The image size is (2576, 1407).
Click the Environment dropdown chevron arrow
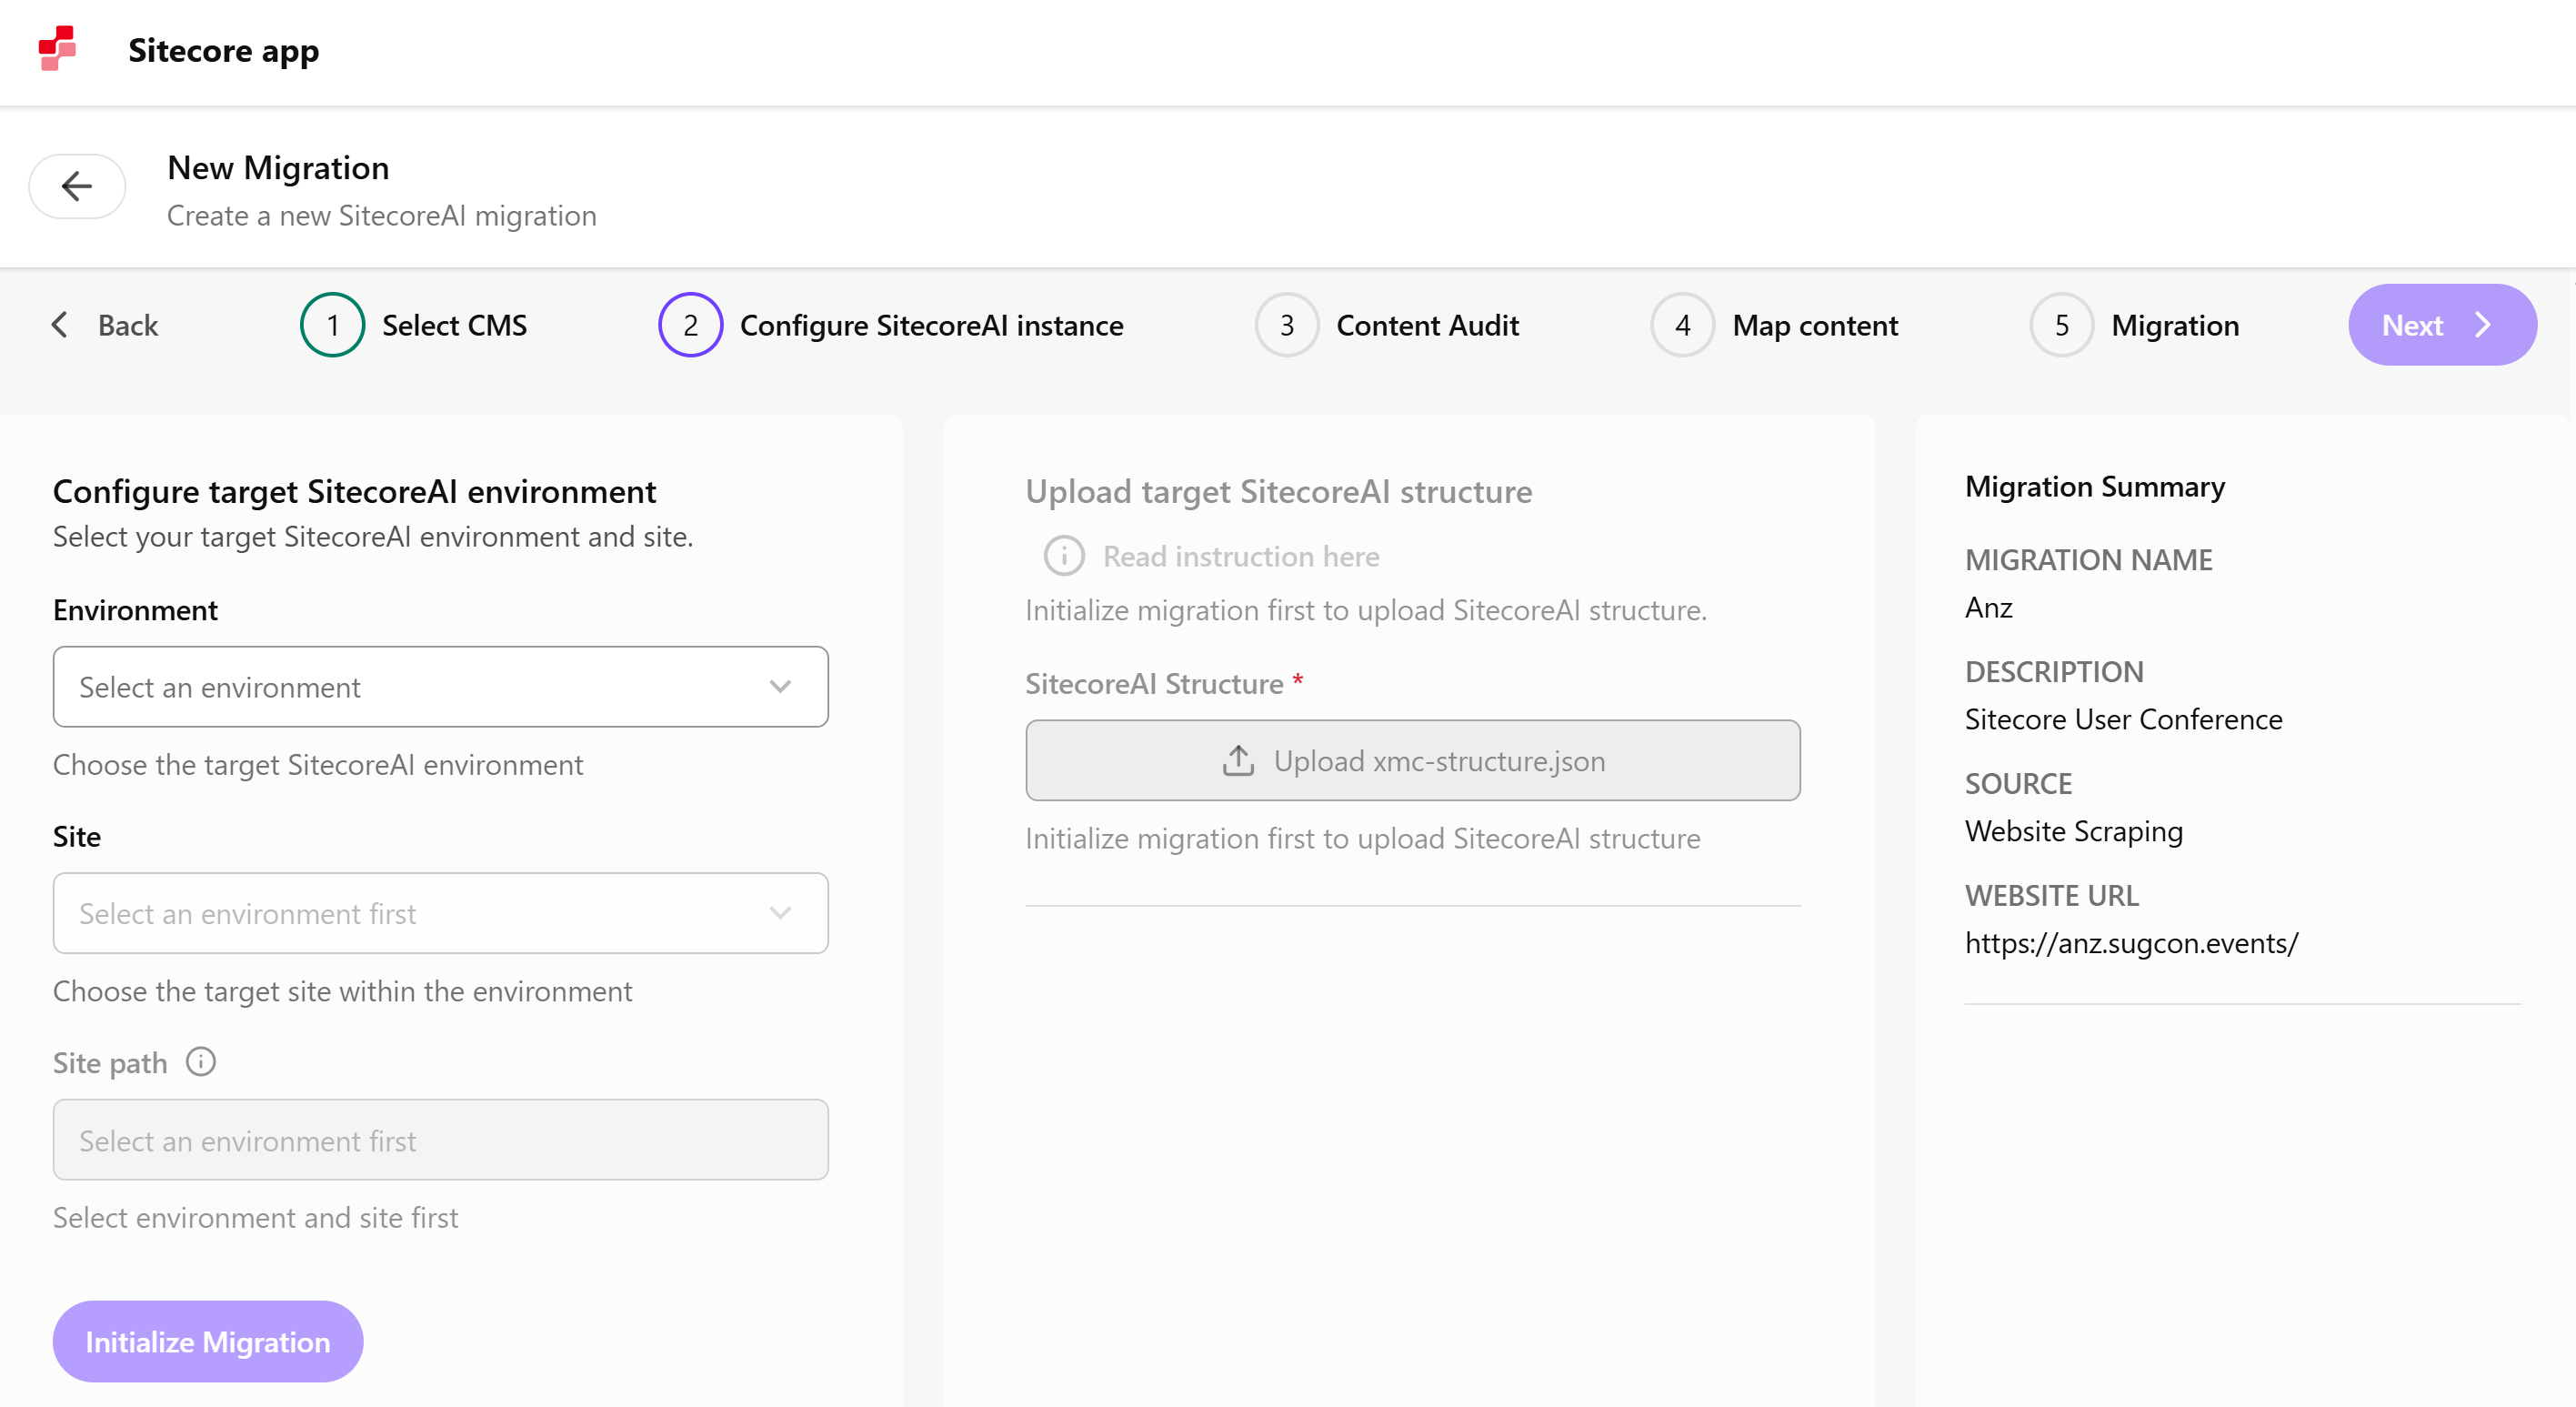780,687
